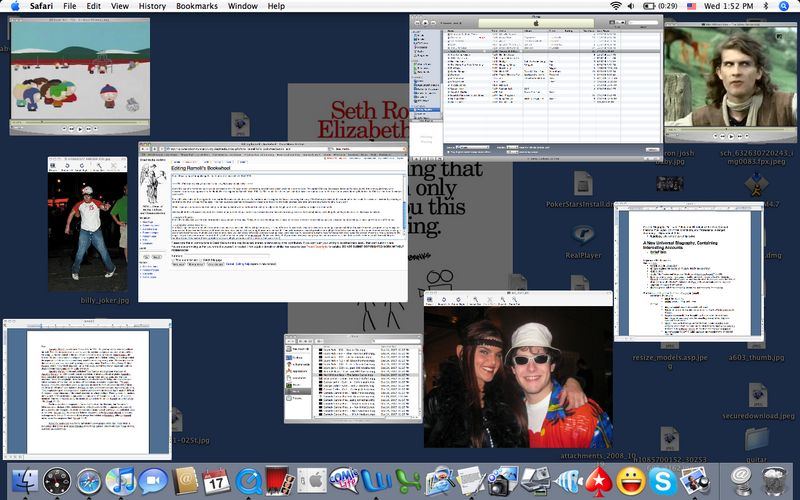Open the Window menu
Screen dimensions: 800x500
tap(242, 6)
